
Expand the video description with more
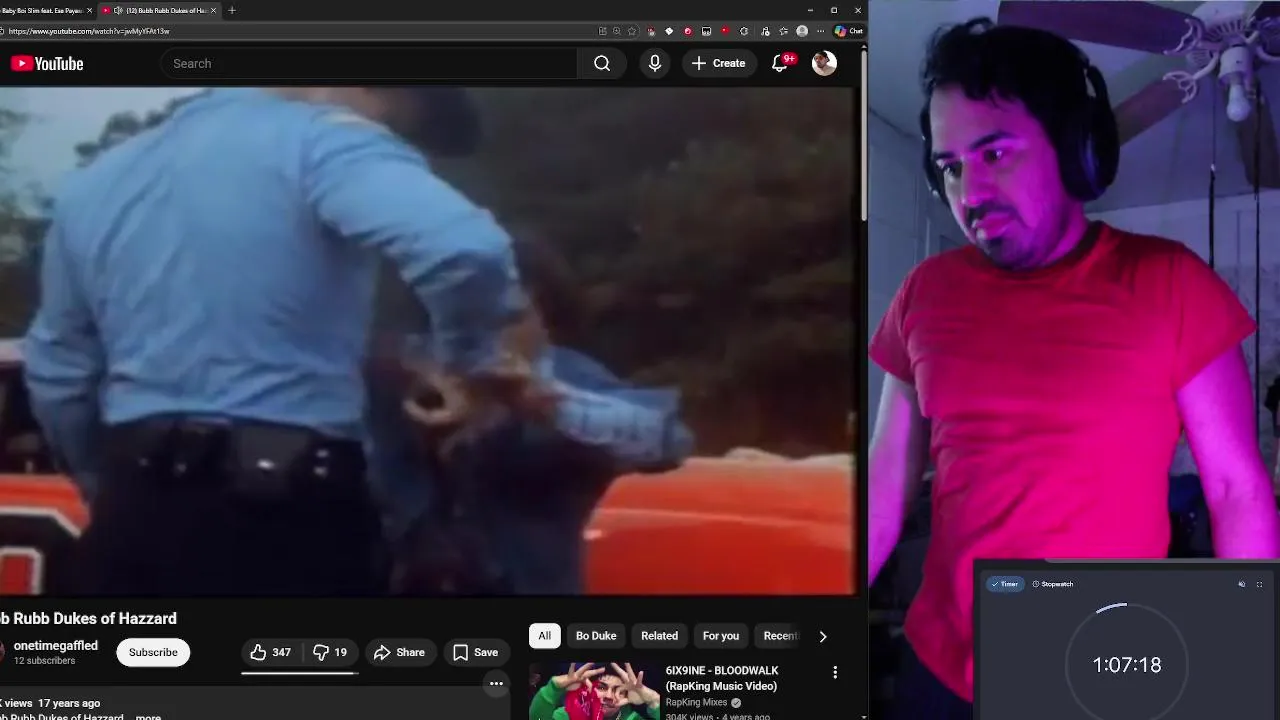click(x=148, y=717)
